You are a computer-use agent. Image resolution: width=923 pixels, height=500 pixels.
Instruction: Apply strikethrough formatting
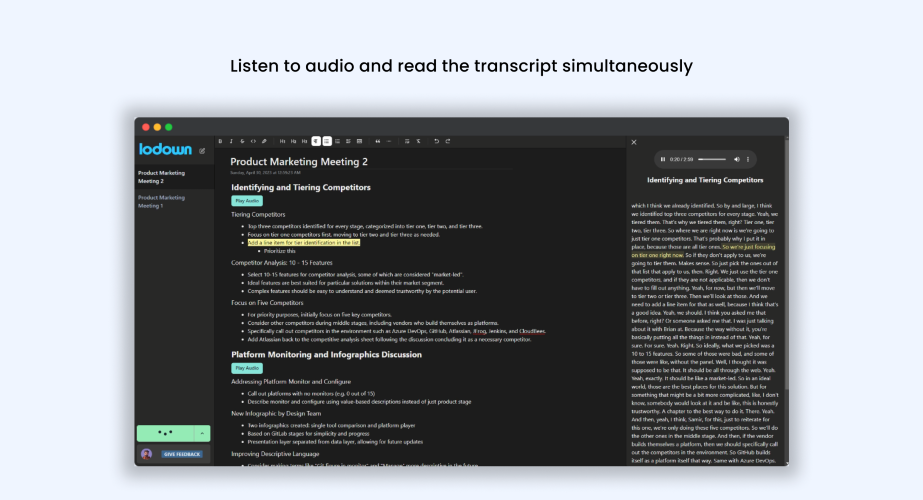point(242,141)
